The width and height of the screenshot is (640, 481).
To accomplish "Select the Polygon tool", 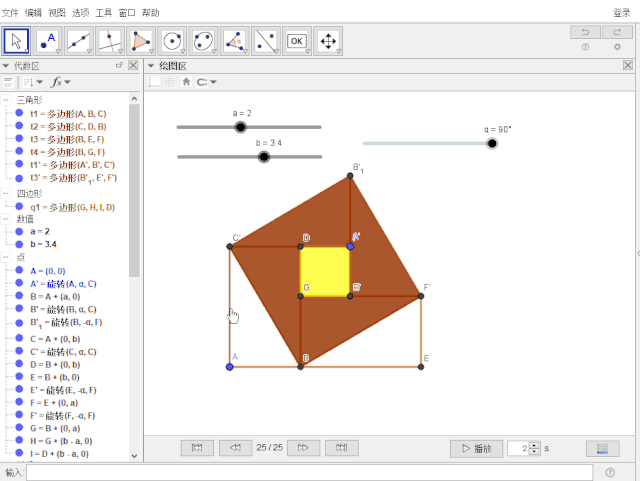I will click(141, 41).
